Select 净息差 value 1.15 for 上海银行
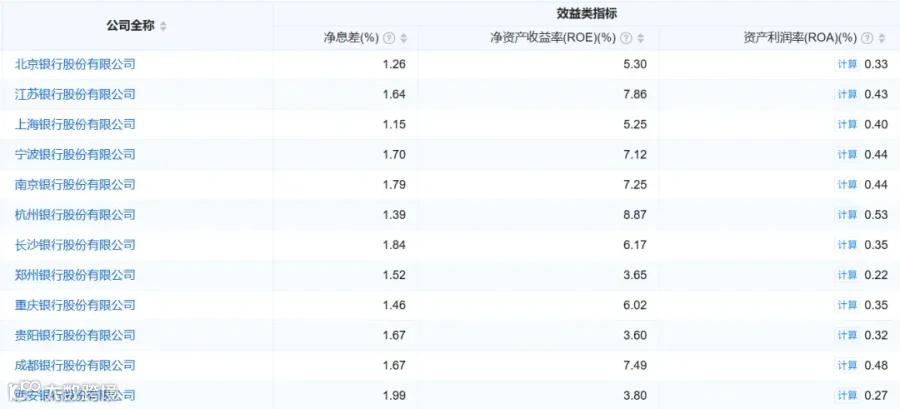 click(x=394, y=124)
